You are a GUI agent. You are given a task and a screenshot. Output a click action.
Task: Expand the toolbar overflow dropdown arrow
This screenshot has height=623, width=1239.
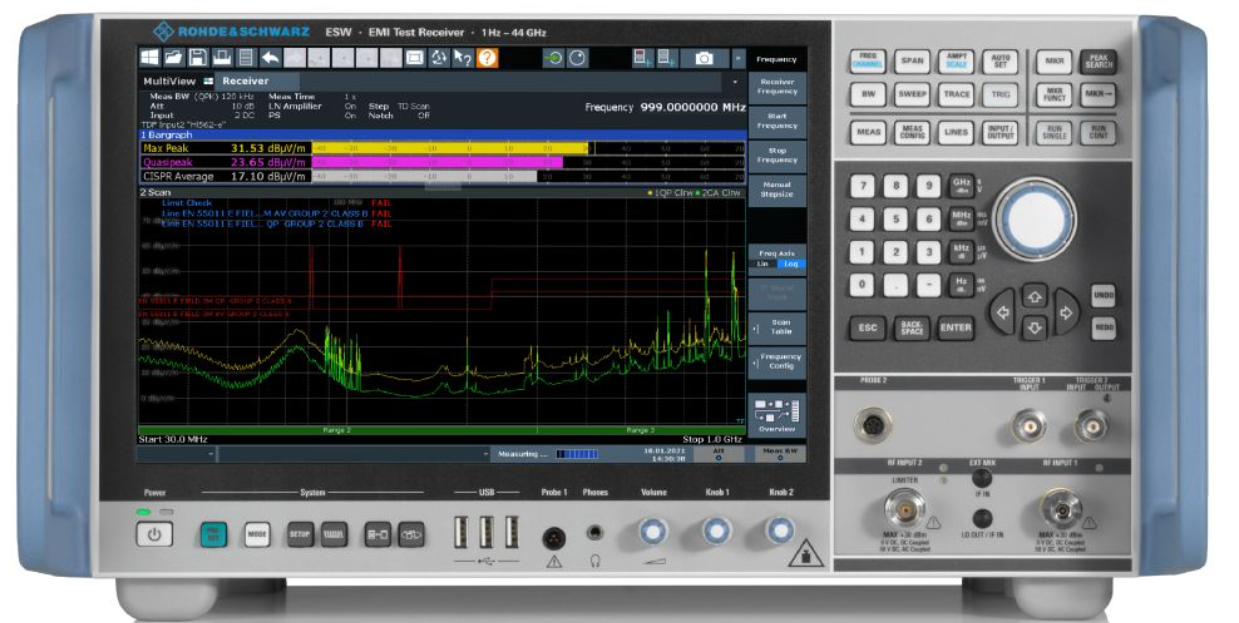[x=738, y=59]
